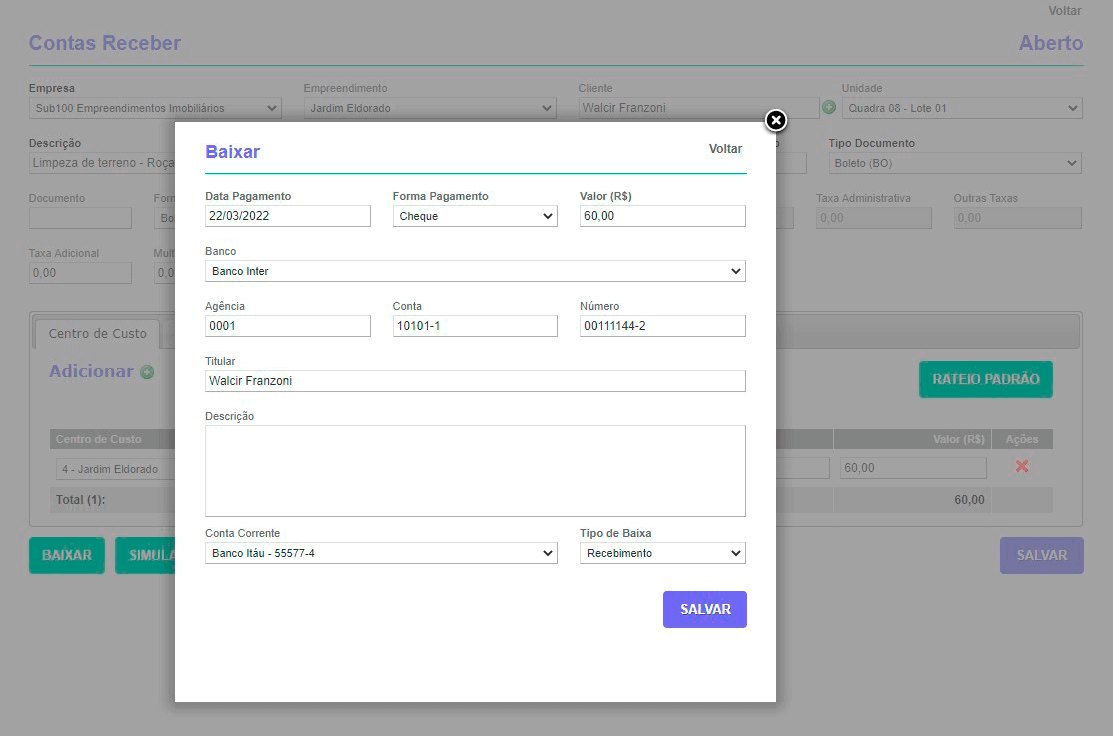The height and width of the screenshot is (736, 1113).
Task: Click the Número cheque input field
Action: pos(662,326)
